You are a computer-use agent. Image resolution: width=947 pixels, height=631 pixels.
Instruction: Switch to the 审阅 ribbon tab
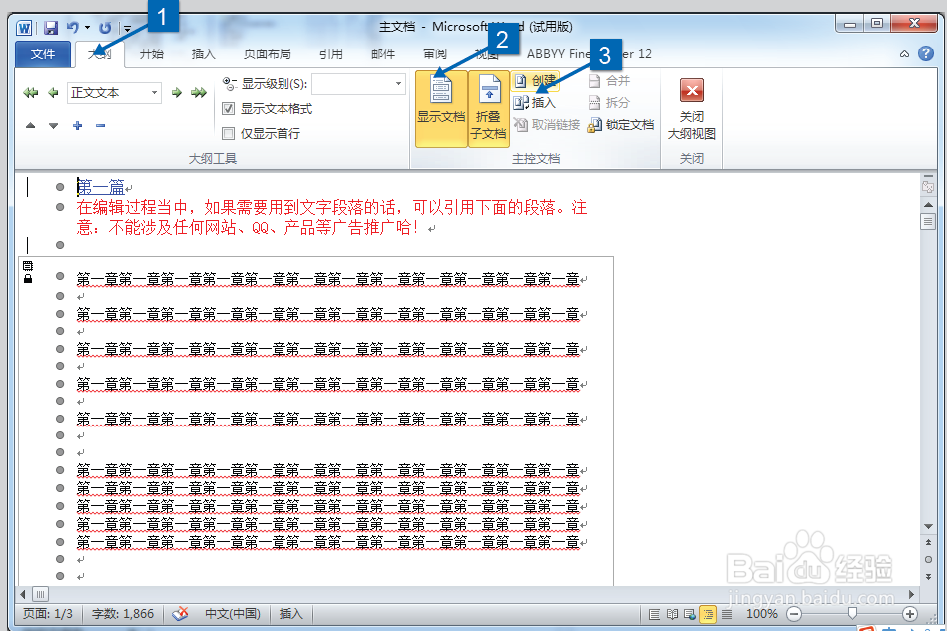click(x=435, y=54)
